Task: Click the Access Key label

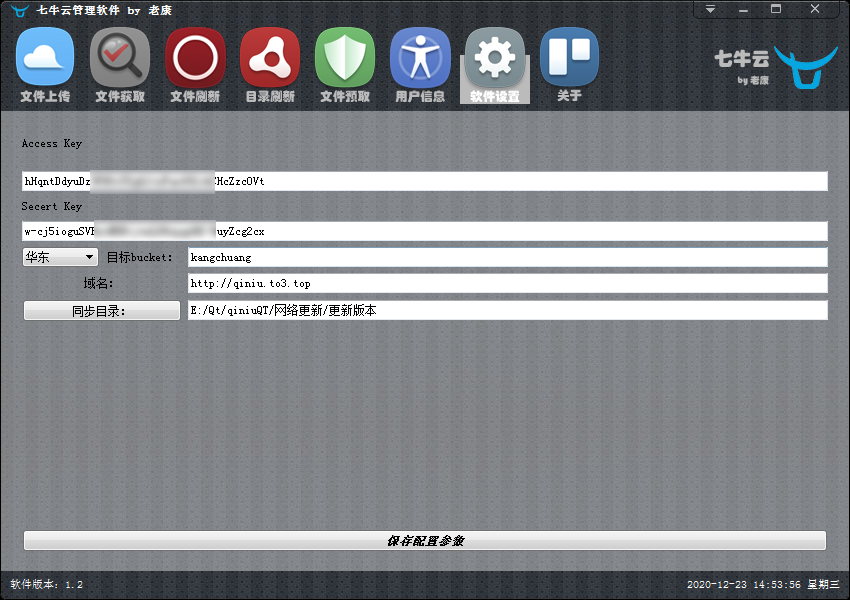Action: pyautogui.click(x=51, y=144)
